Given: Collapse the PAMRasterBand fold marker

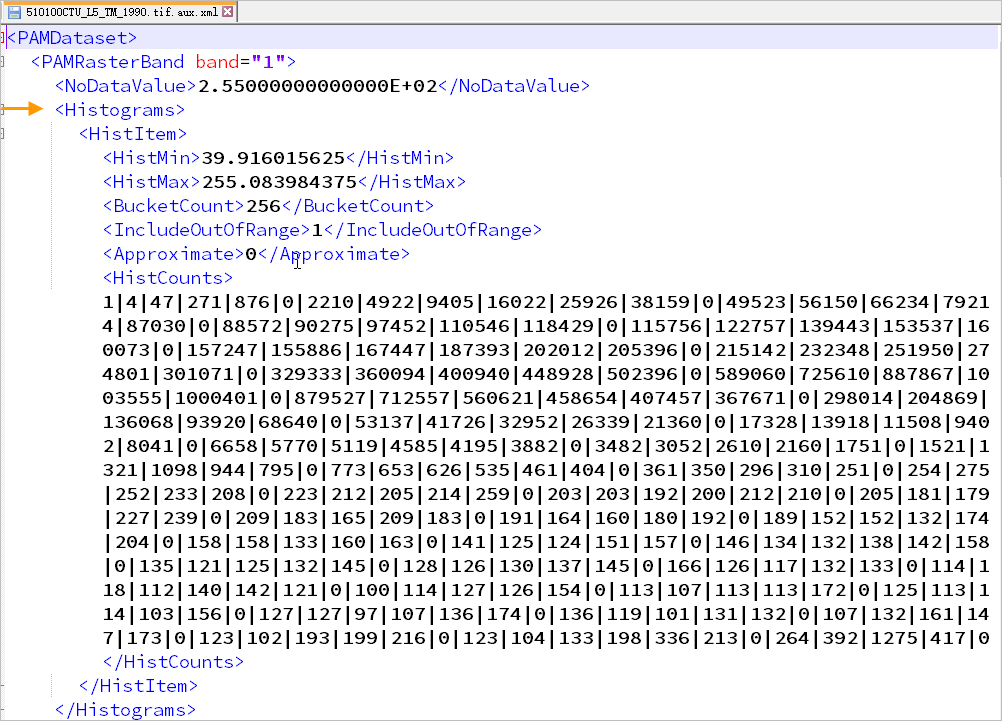Looking at the screenshot, I should point(4,62).
